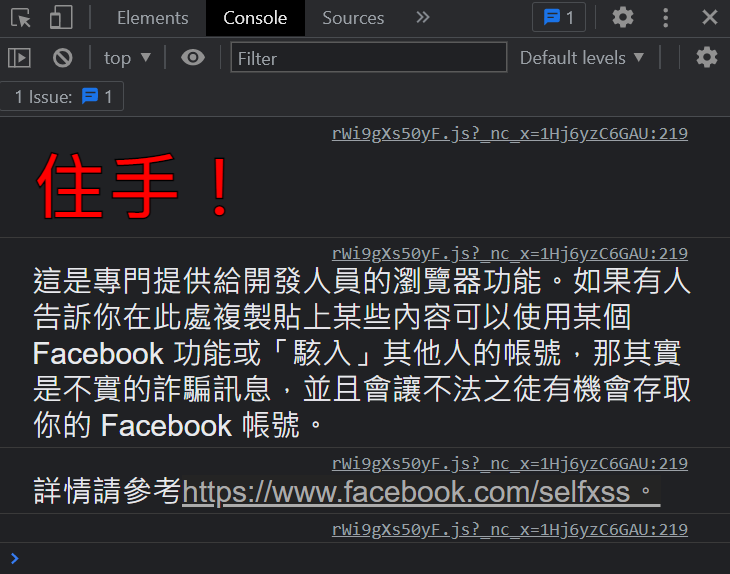Select the 這是專門提供給開發人員 warning paragraph
Image resolution: width=730 pixels, height=574 pixels.
point(362,353)
